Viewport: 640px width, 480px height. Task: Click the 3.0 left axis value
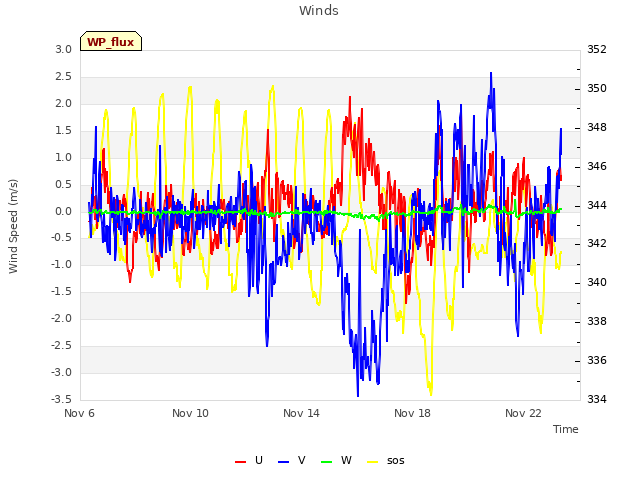pyautogui.click(x=64, y=49)
